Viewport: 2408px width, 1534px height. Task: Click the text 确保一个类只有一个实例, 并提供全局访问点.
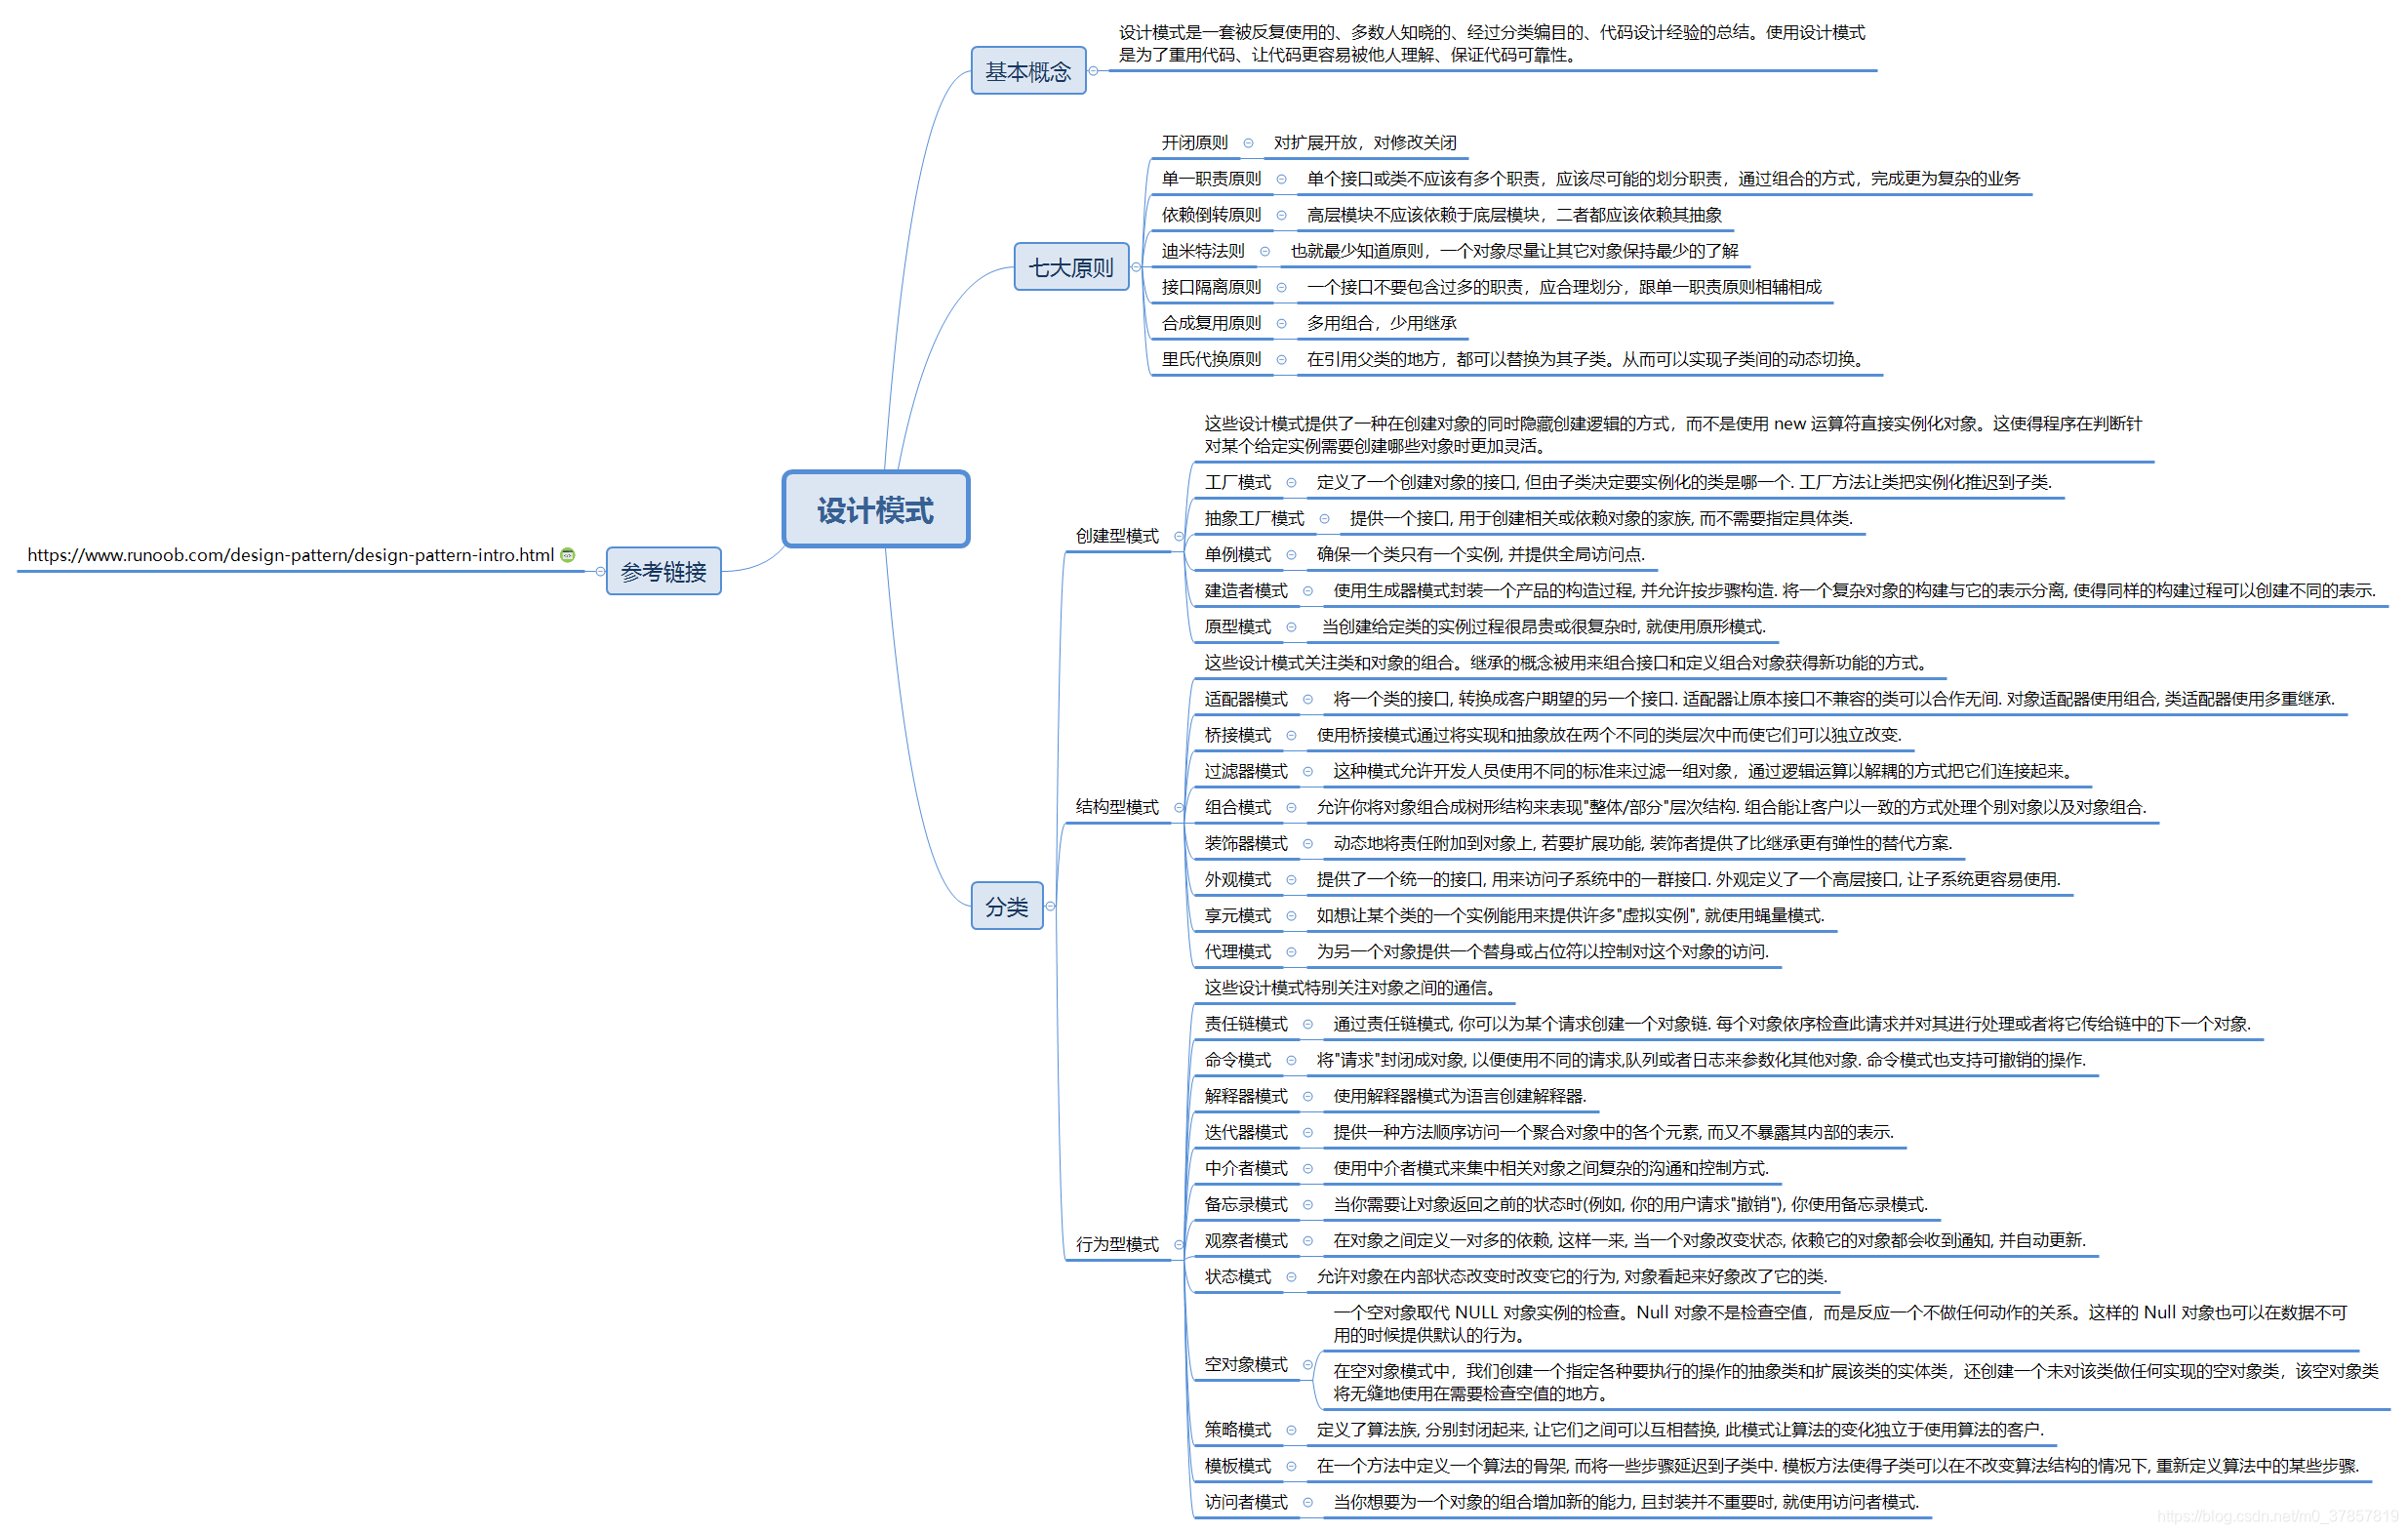(1480, 554)
